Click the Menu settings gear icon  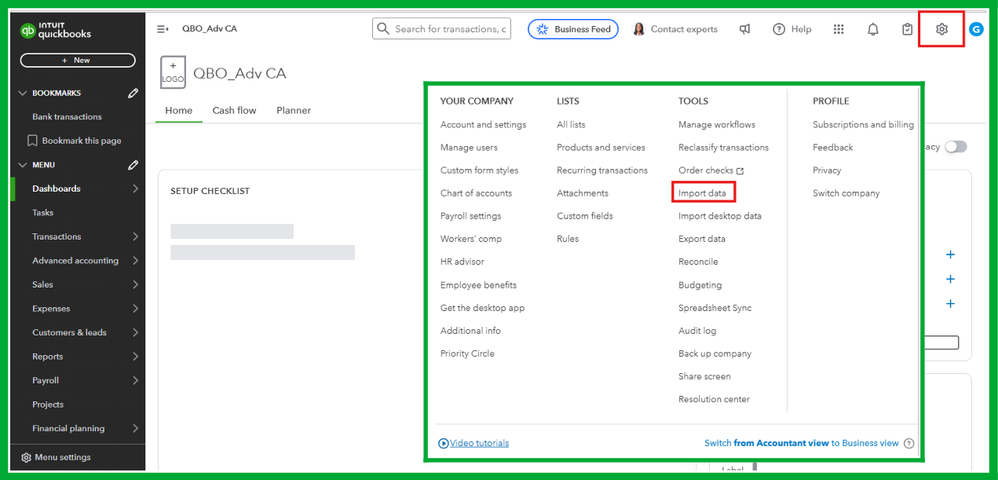tap(26, 457)
